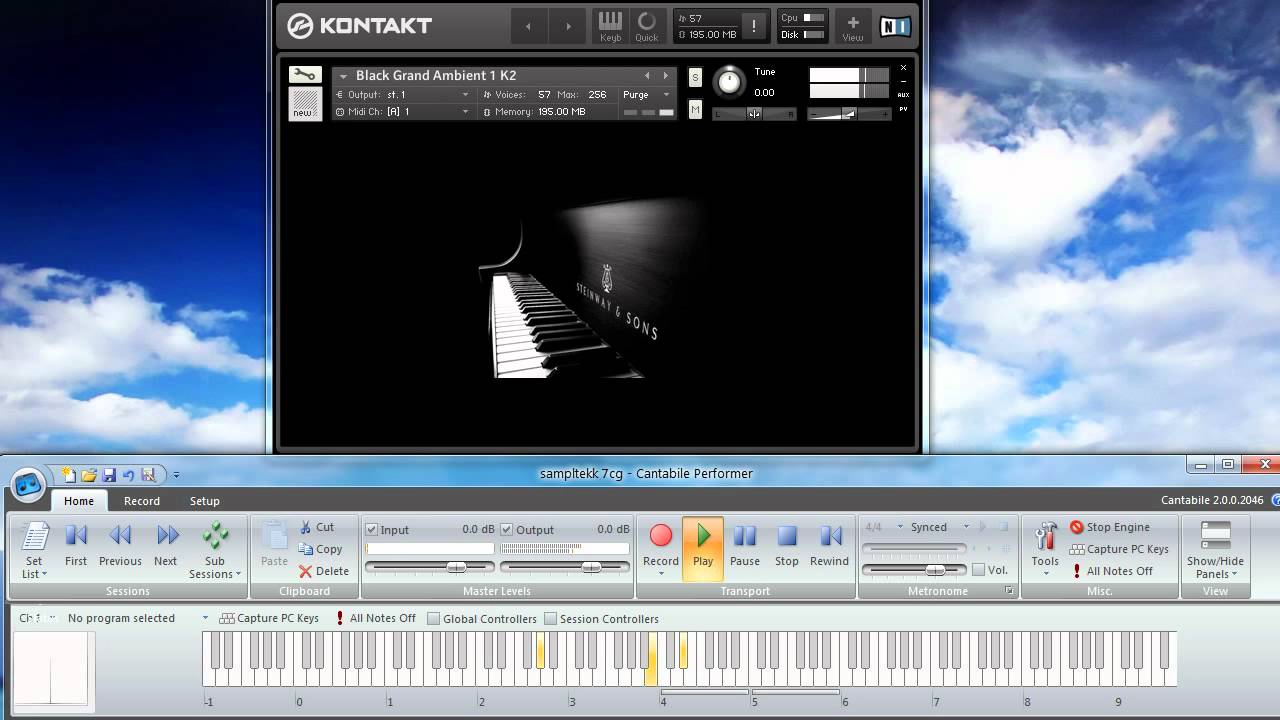The width and height of the screenshot is (1280, 720).
Task: Select previous instrument preset arrow in Kontakt
Action: [x=647, y=76]
